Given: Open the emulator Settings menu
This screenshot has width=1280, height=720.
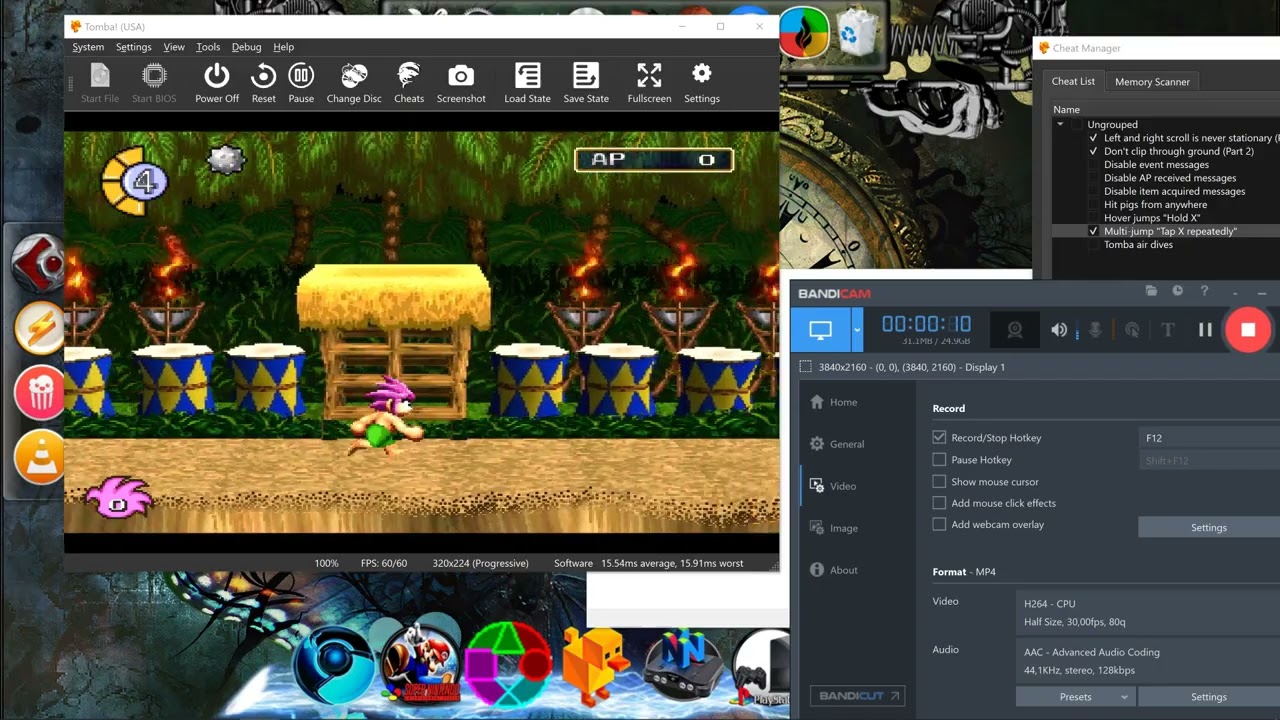Looking at the screenshot, I should point(133,47).
